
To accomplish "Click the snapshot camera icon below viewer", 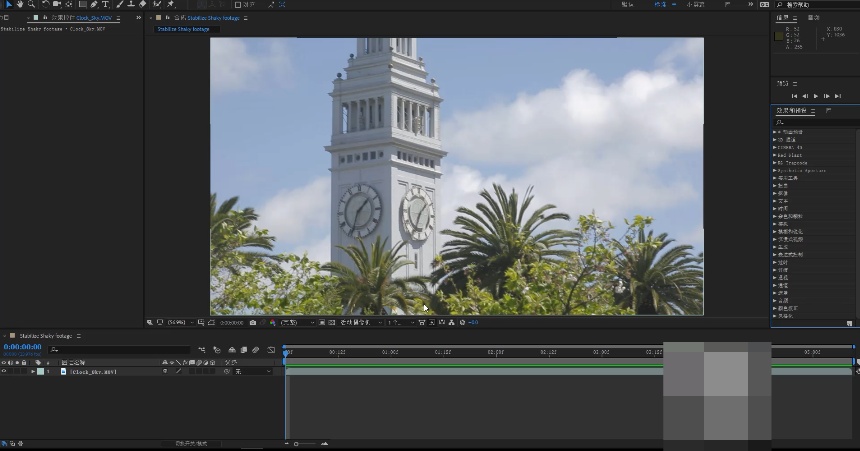I will click(x=252, y=322).
